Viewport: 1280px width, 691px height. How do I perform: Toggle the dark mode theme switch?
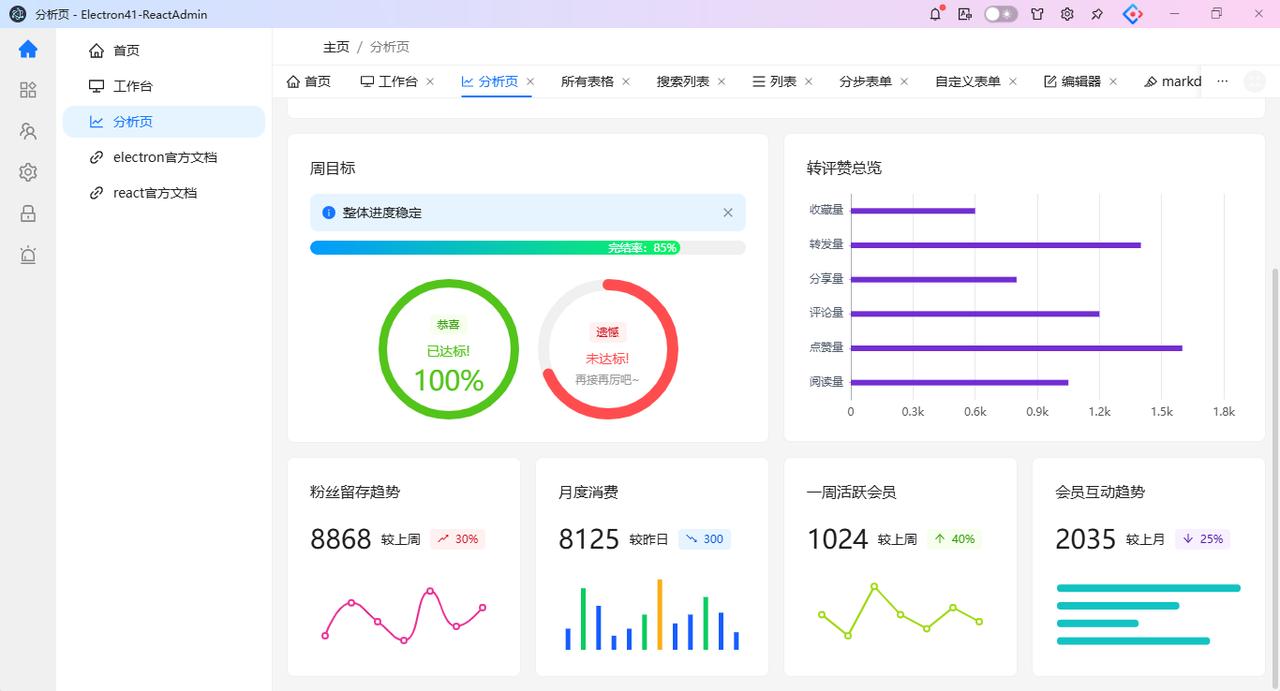[1000, 14]
